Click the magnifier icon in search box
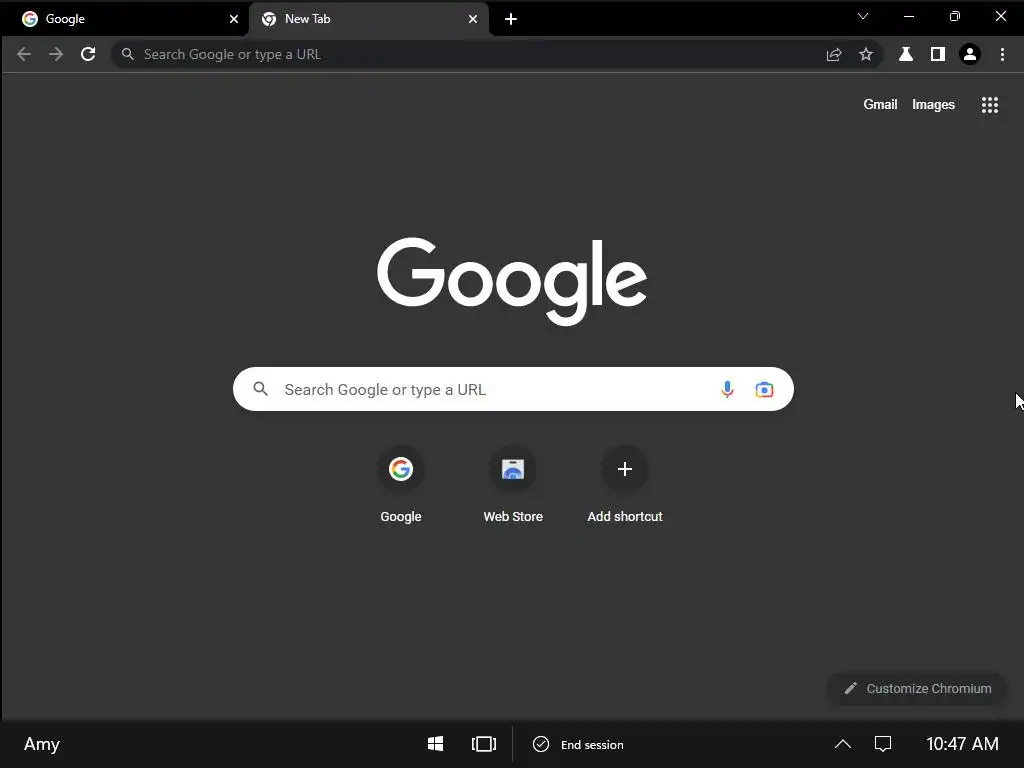The image size is (1024, 768). point(261,389)
